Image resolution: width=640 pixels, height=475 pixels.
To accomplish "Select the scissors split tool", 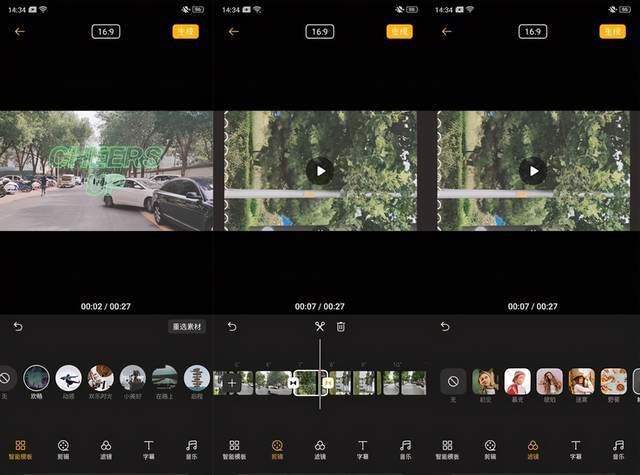I will click(x=320, y=326).
